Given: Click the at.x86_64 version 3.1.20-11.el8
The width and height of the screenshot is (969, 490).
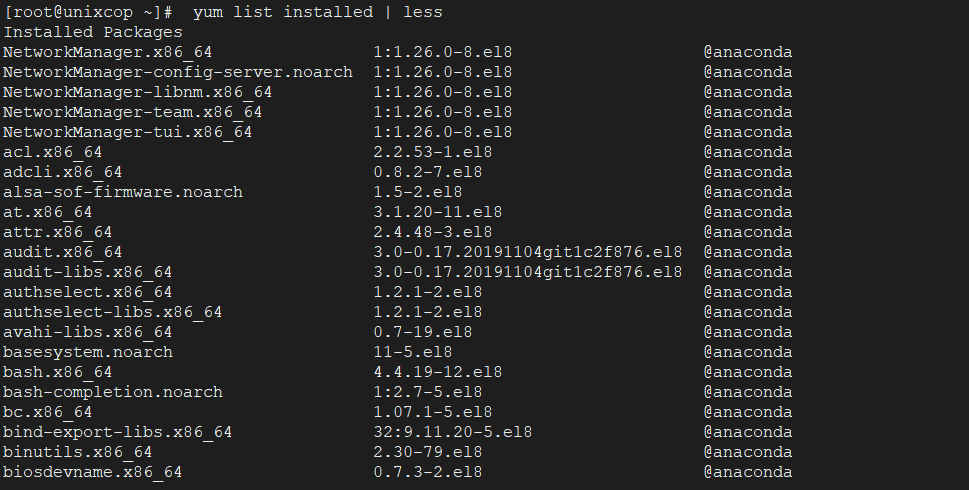Looking at the screenshot, I should click(438, 212).
